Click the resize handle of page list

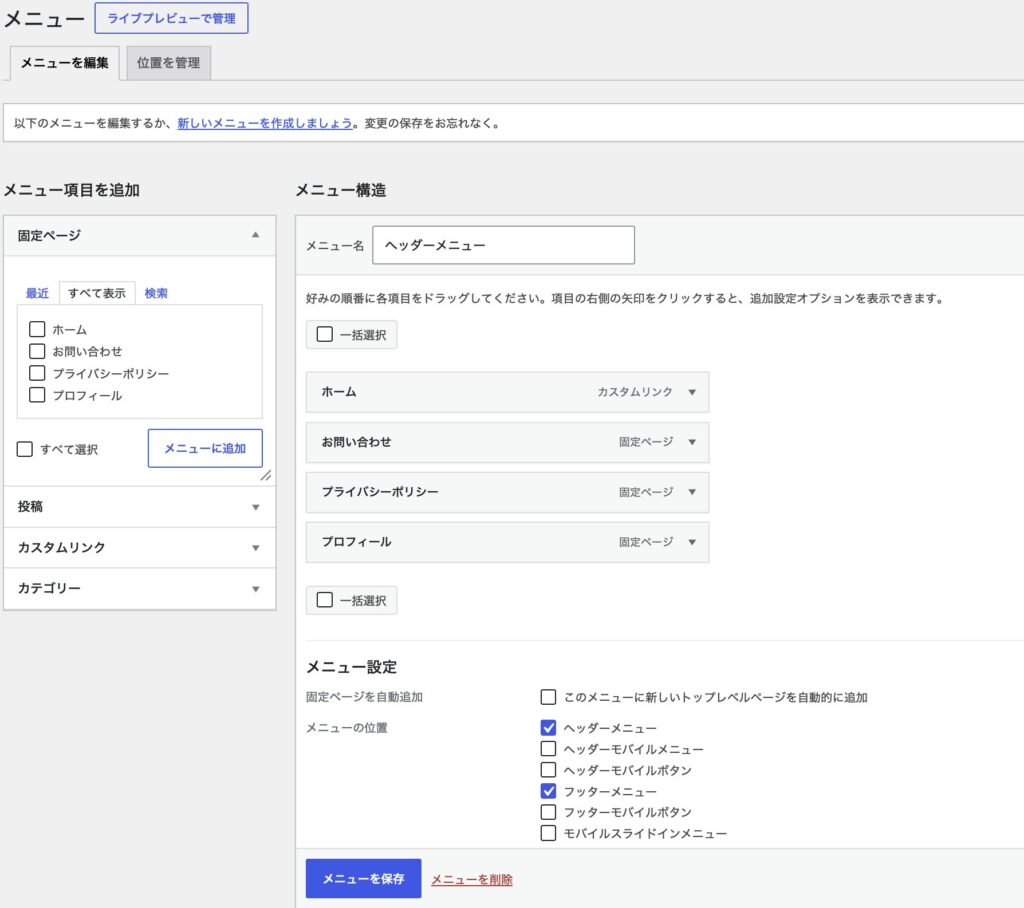(266, 476)
